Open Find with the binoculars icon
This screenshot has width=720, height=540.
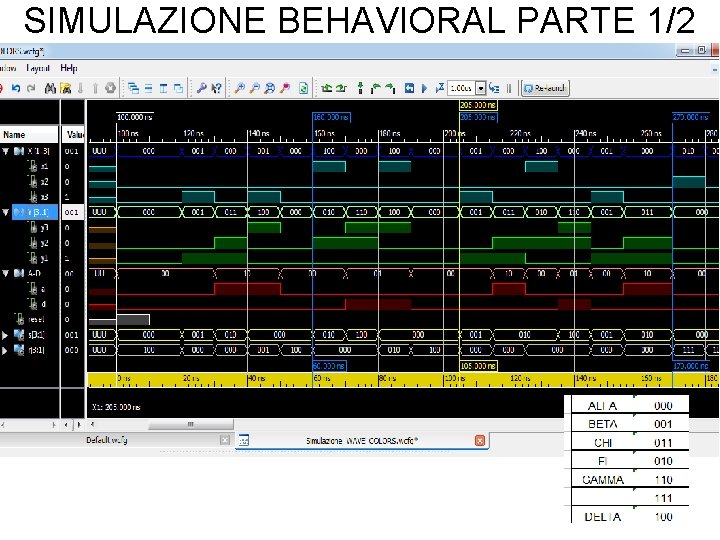(50, 88)
